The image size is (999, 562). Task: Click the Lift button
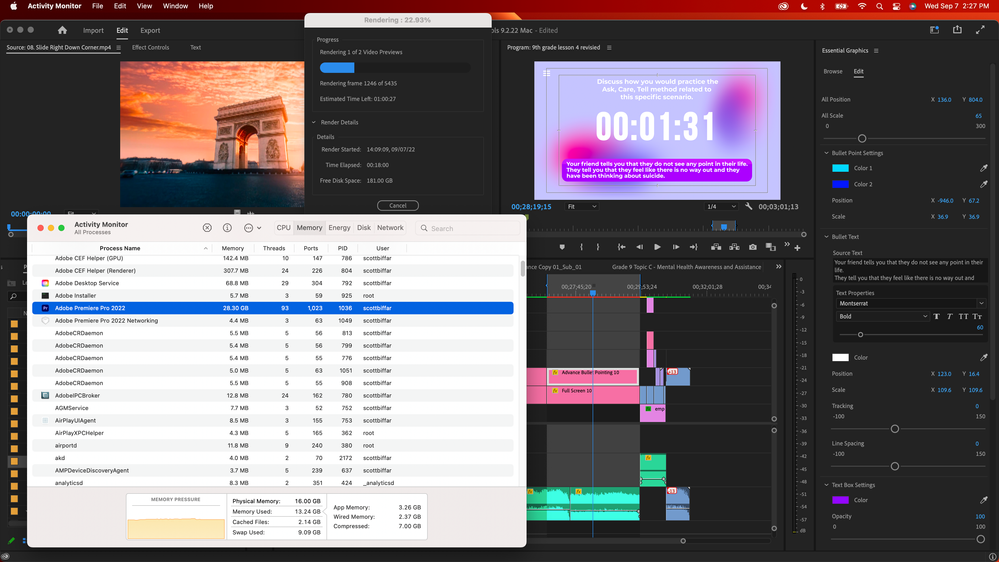click(x=716, y=247)
